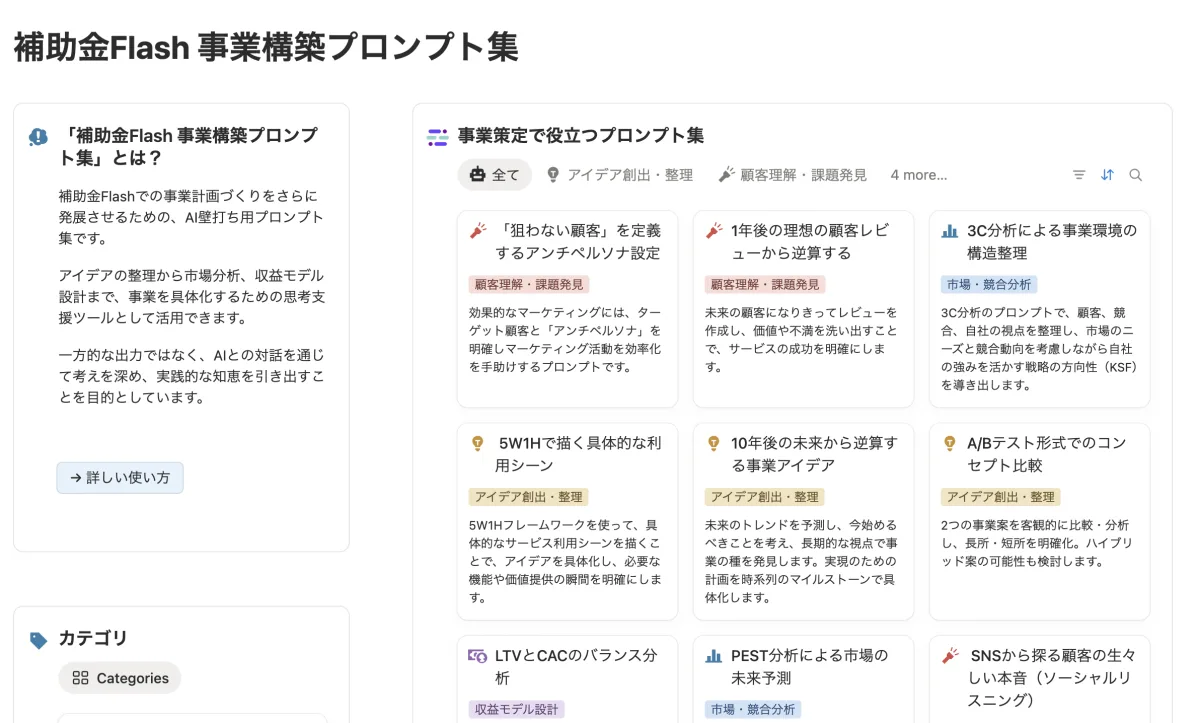Click 市場・競合分析 tag on 3C分析 card
The height and width of the screenshot is (723, 1200).
tap(989, 284)
